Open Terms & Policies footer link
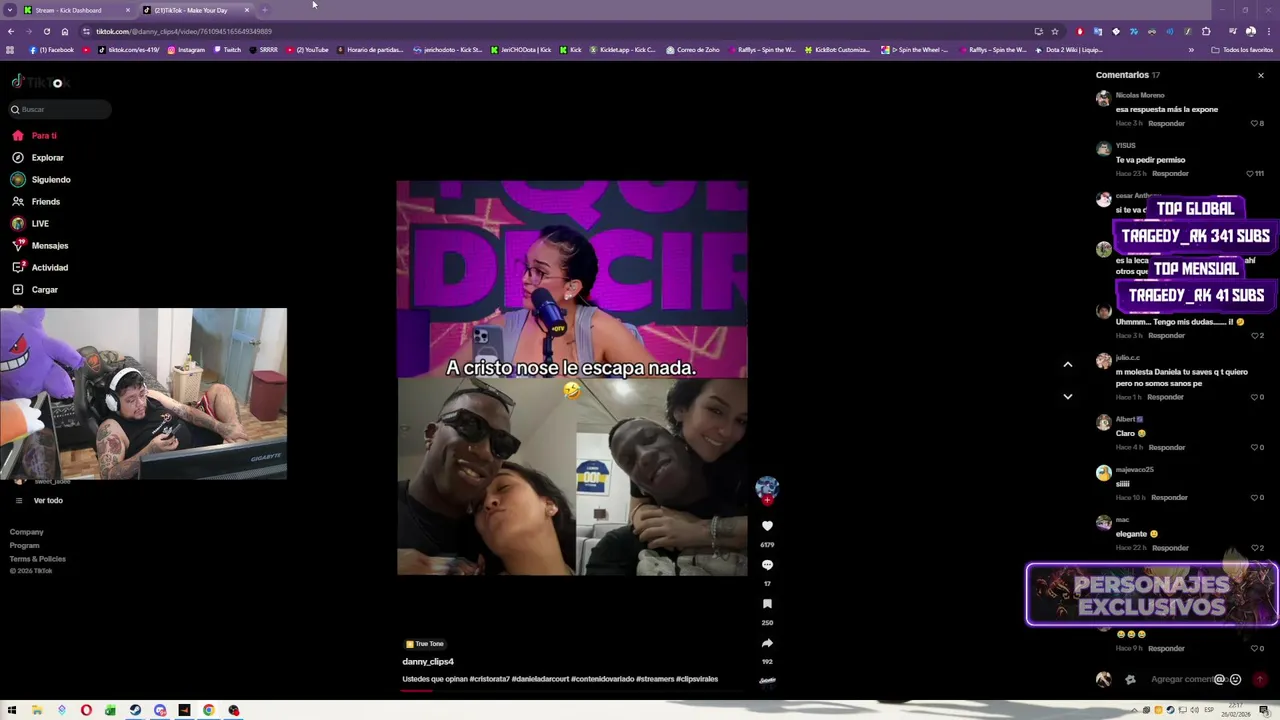The width and height of the screenshot is (1280, 720). [37, 558]
